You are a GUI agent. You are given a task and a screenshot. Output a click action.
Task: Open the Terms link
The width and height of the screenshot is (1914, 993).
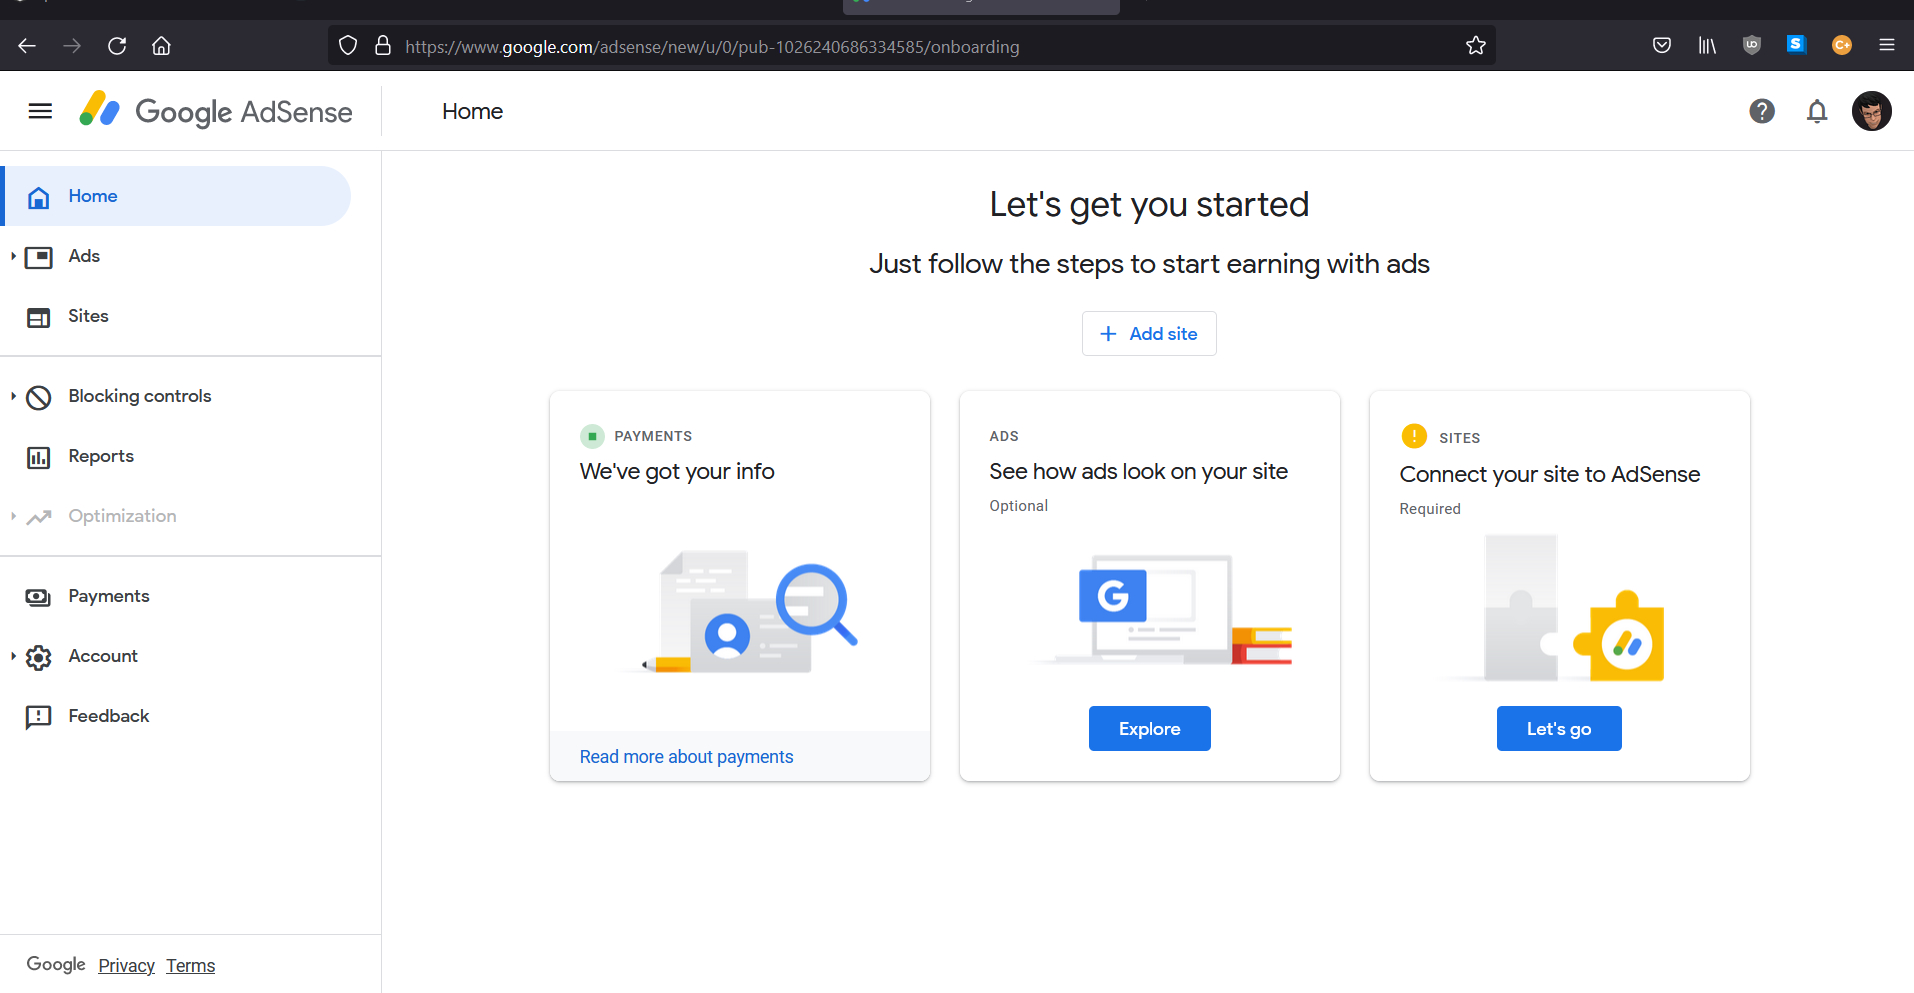190,966
